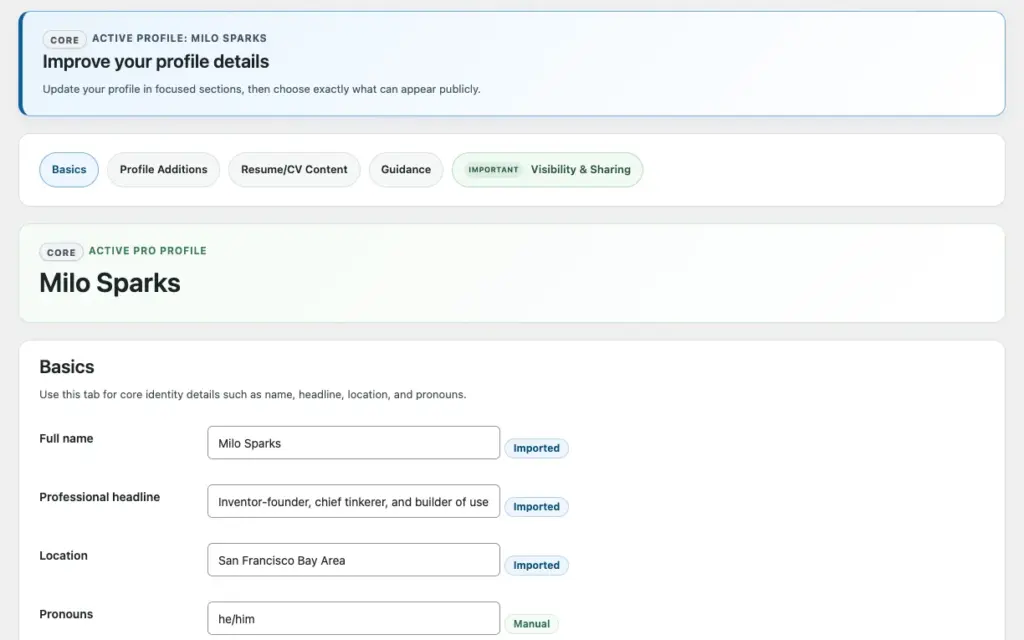Click the CORE badge above Milo Sparks heading

61,252
